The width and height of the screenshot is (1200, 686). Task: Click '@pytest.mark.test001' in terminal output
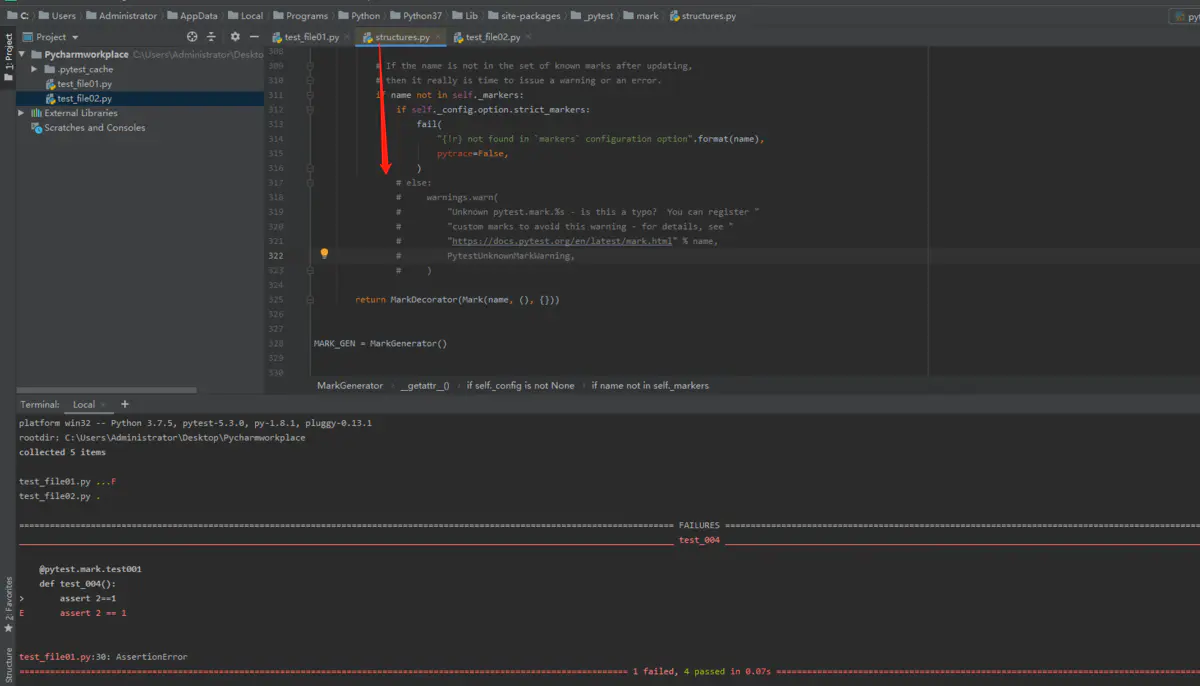coord(90,569)
